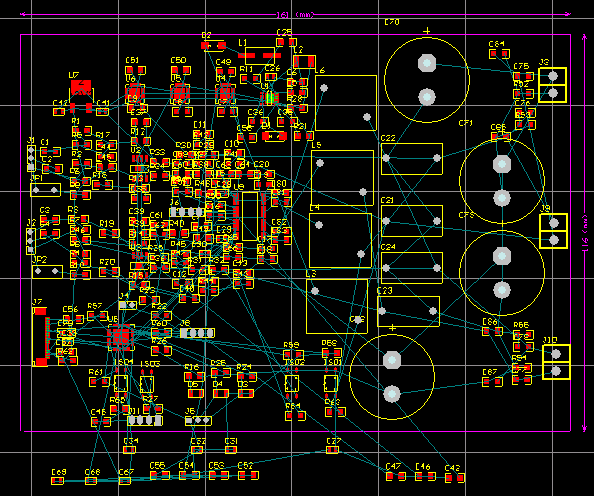
Task: Select inductor L5 outline
Action: point(342,178)
